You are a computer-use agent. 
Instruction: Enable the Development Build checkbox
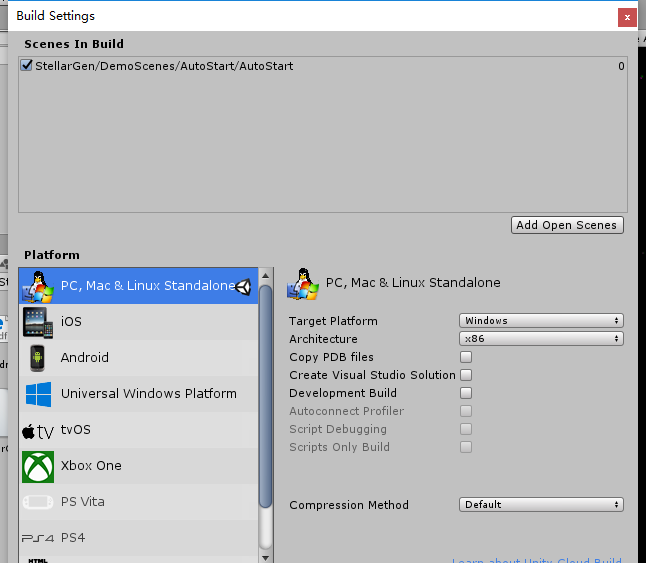click(x=466, y=393)
